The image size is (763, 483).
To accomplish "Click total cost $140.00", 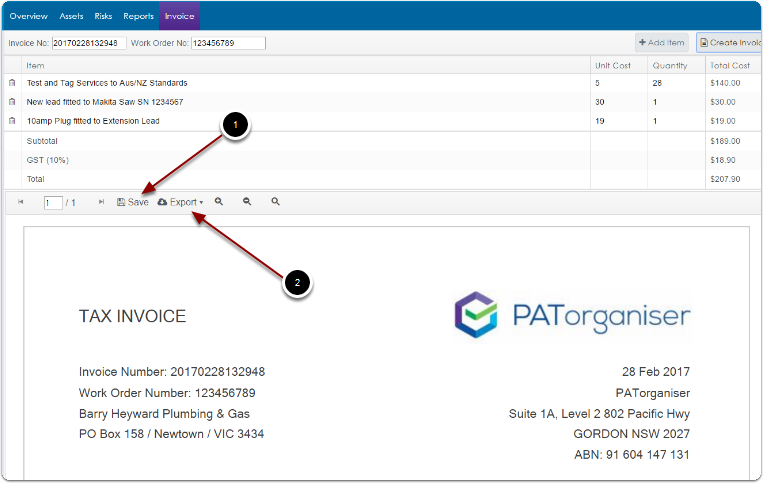I will click(x=725, y=83).
